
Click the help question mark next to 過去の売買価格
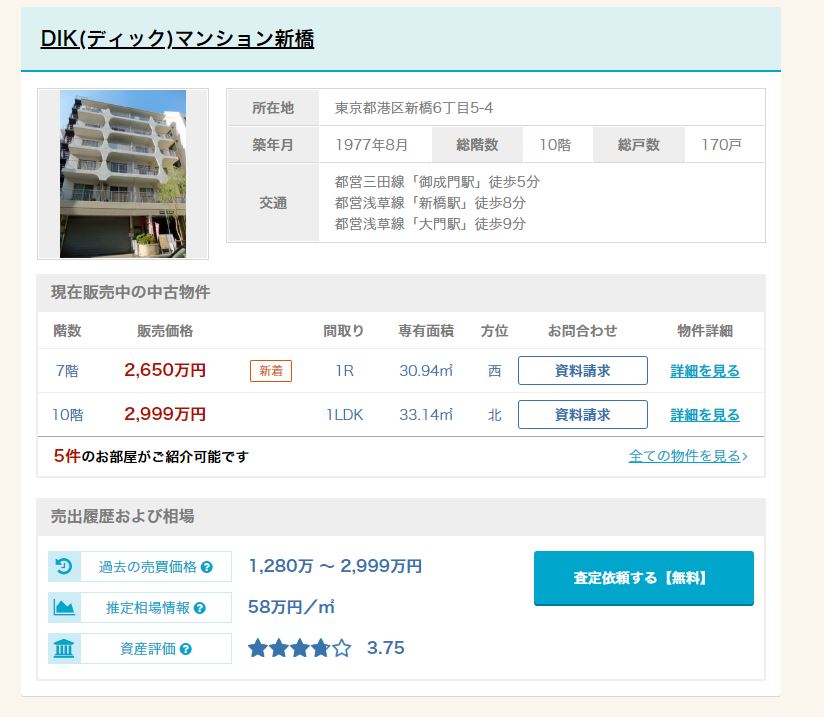[x=207, y=567]
